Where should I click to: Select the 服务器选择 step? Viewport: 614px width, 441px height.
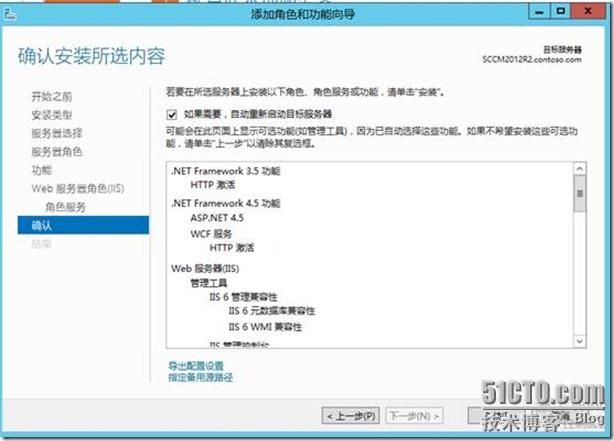57,134
